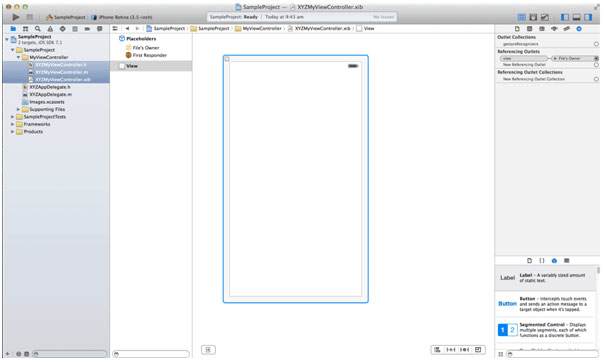The width and height of the screenshot is (604, 360).
Task: Open the Connections inspector arrow icon
Action: 579,29
